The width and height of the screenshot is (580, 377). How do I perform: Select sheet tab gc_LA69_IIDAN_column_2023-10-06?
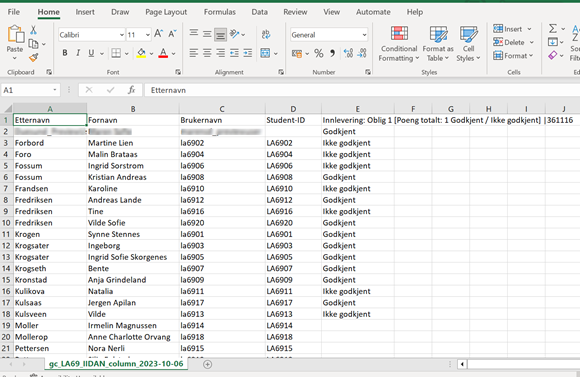coord(116,364)
